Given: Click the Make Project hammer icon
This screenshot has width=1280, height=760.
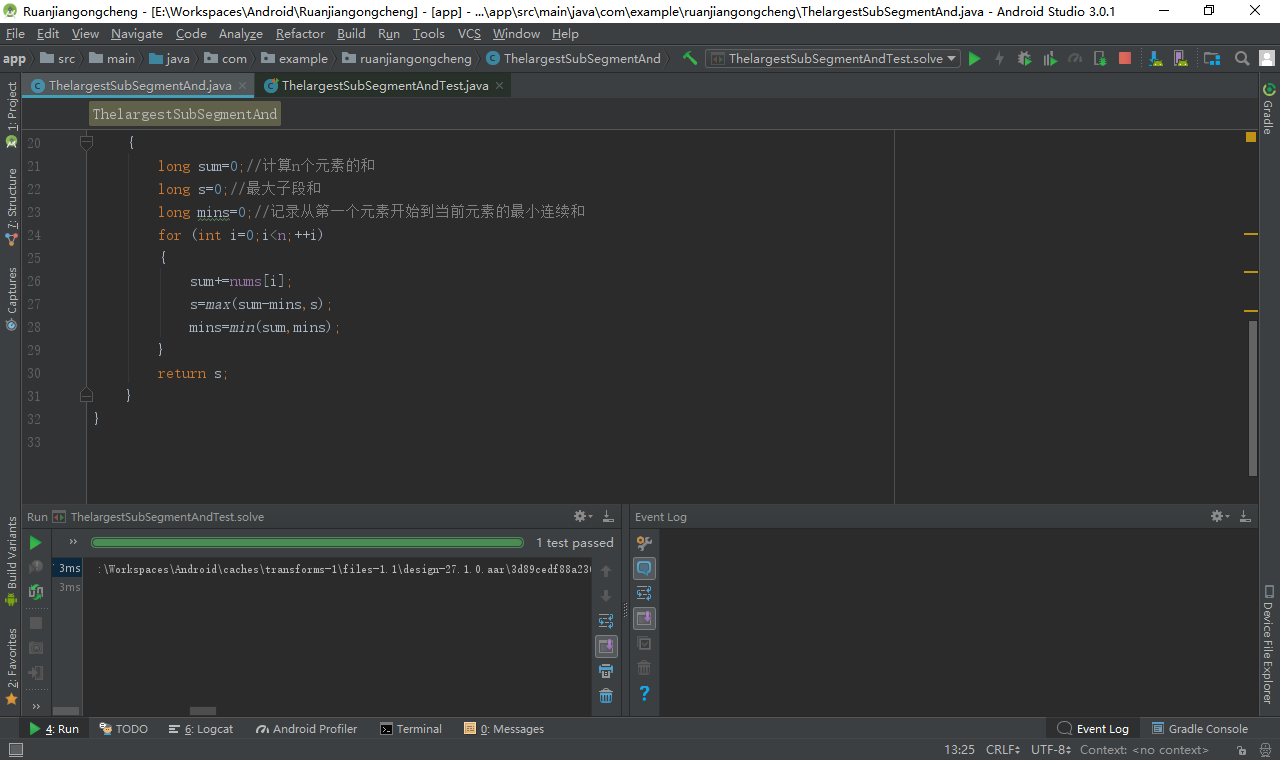Looking at the screenshot, I should (690, 59).
